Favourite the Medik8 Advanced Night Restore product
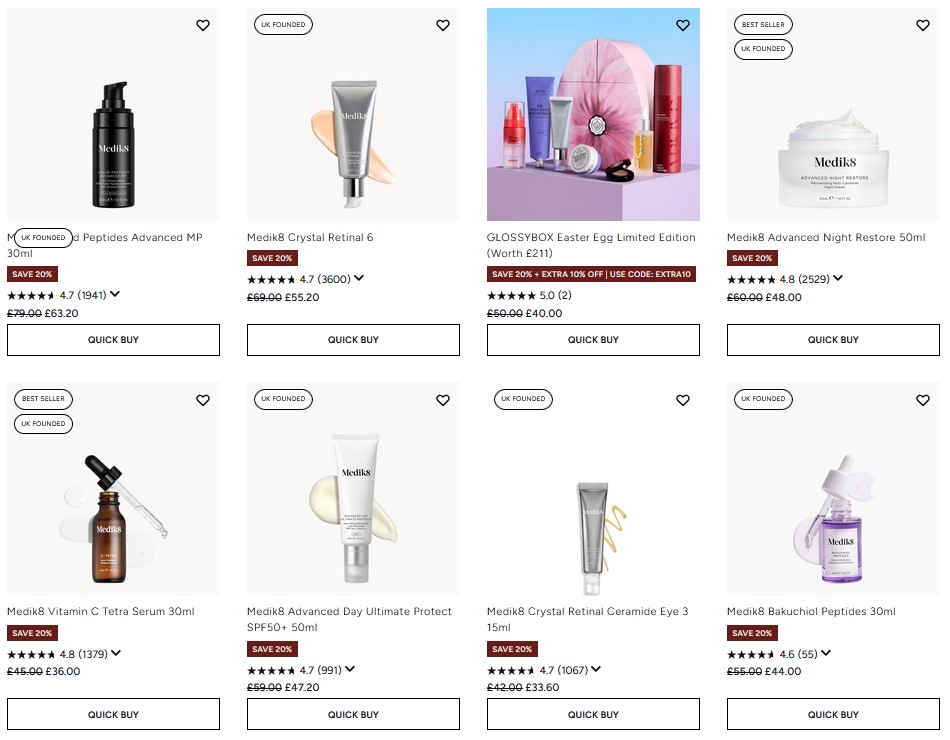This screenshot has height=740, width=950. 923,25
